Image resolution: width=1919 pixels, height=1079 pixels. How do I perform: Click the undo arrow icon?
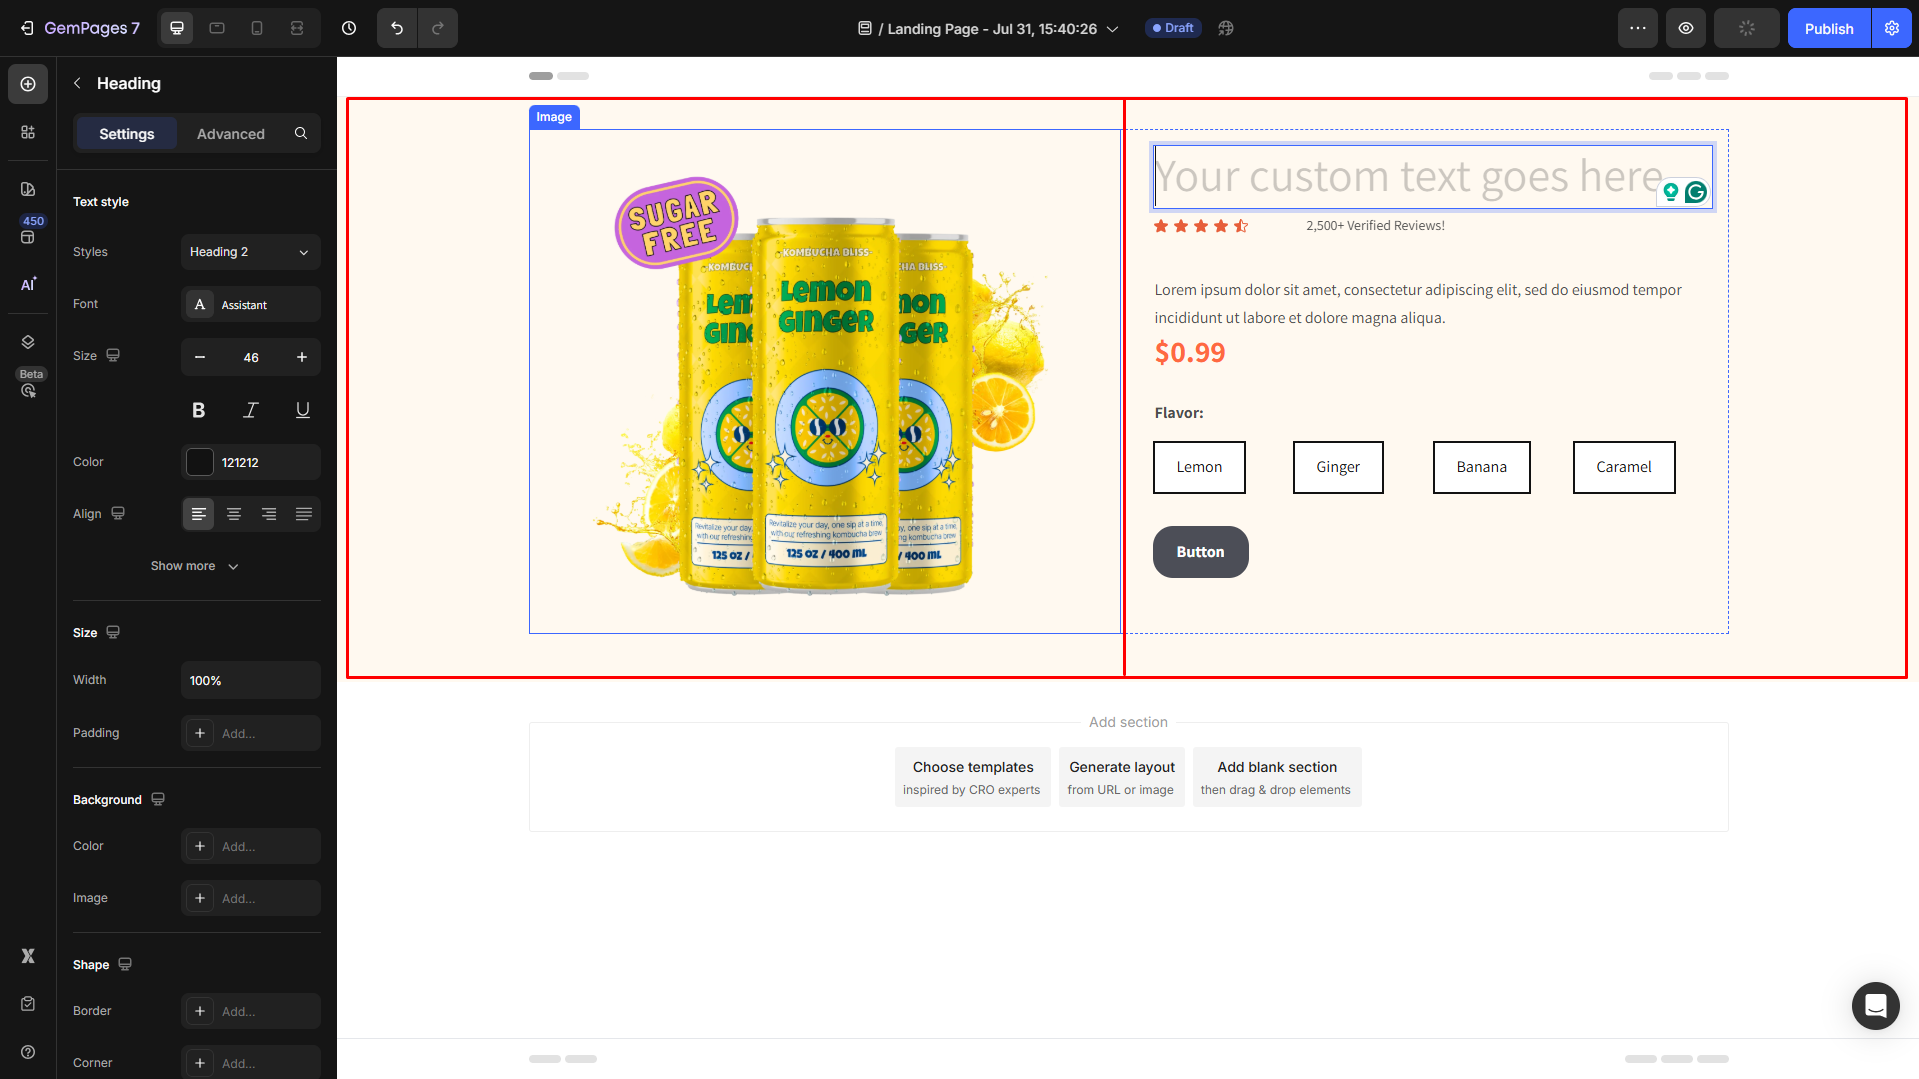[397, 28]
